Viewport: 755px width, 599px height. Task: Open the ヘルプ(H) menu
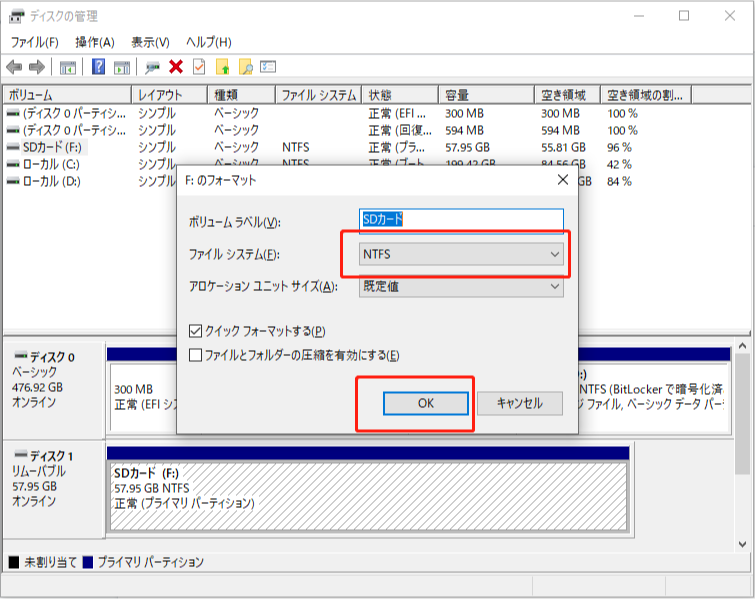tap(209, 42)
